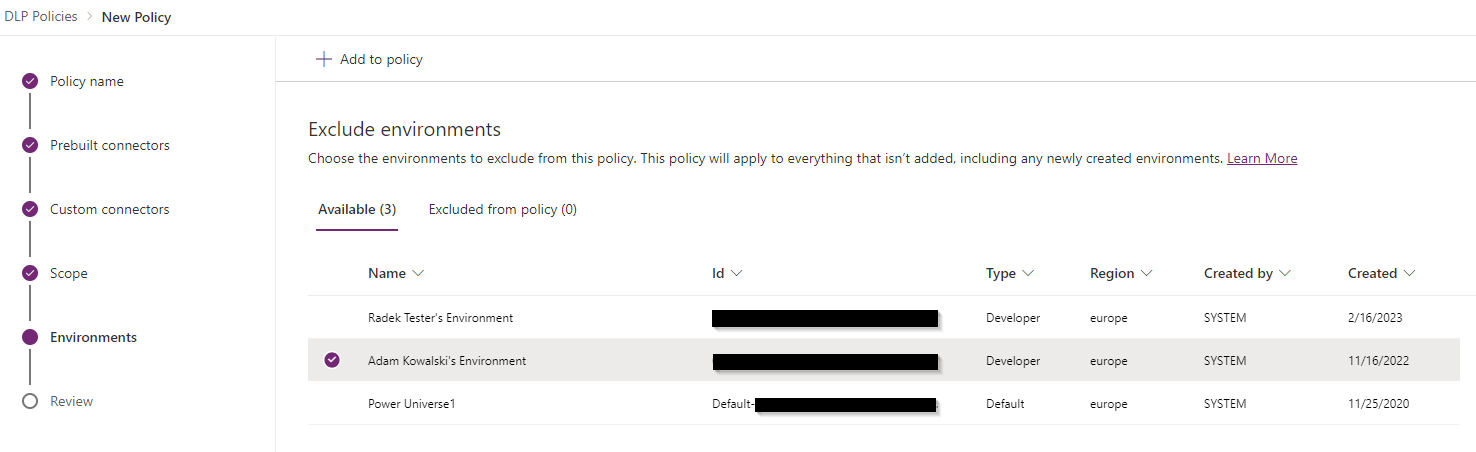Click the Custom connectors step checkmark icon

pyautogui.click(x=30, y=209)
